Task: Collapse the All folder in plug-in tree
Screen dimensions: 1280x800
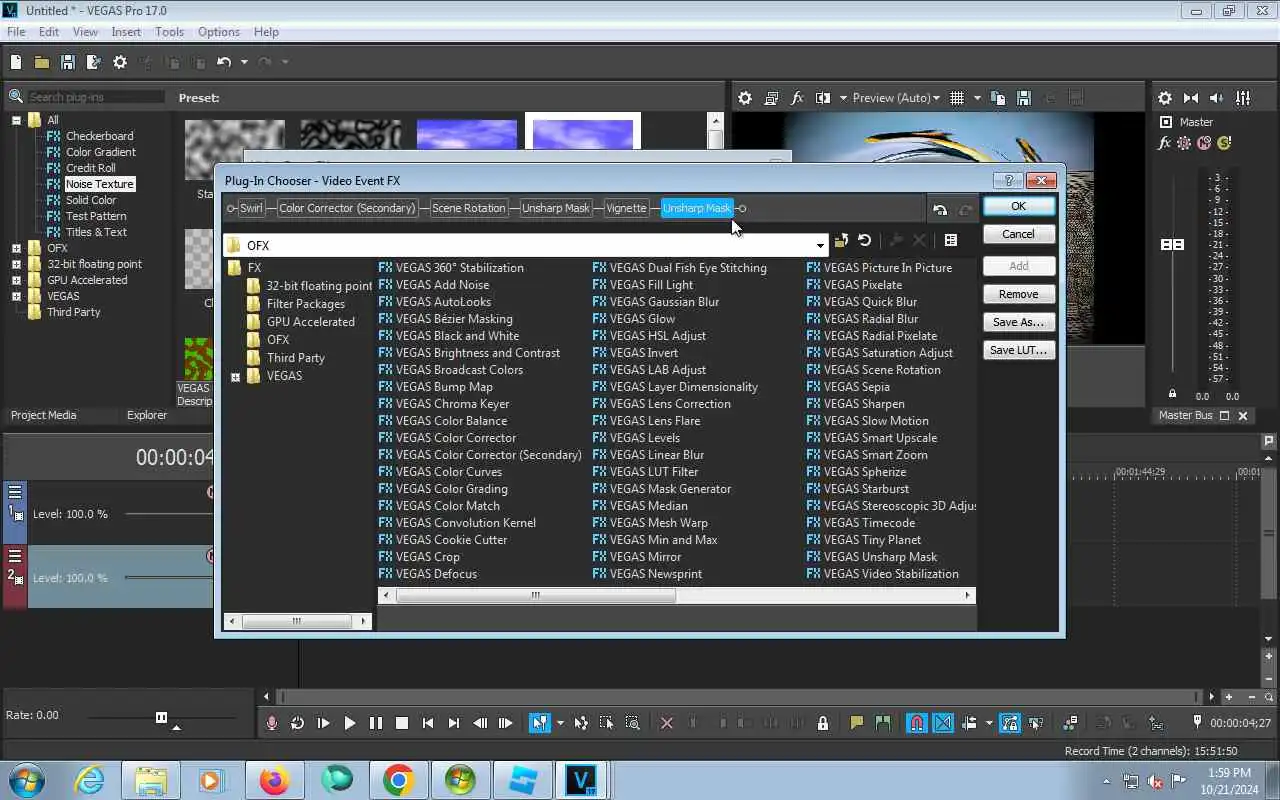Action: point(16,120)
